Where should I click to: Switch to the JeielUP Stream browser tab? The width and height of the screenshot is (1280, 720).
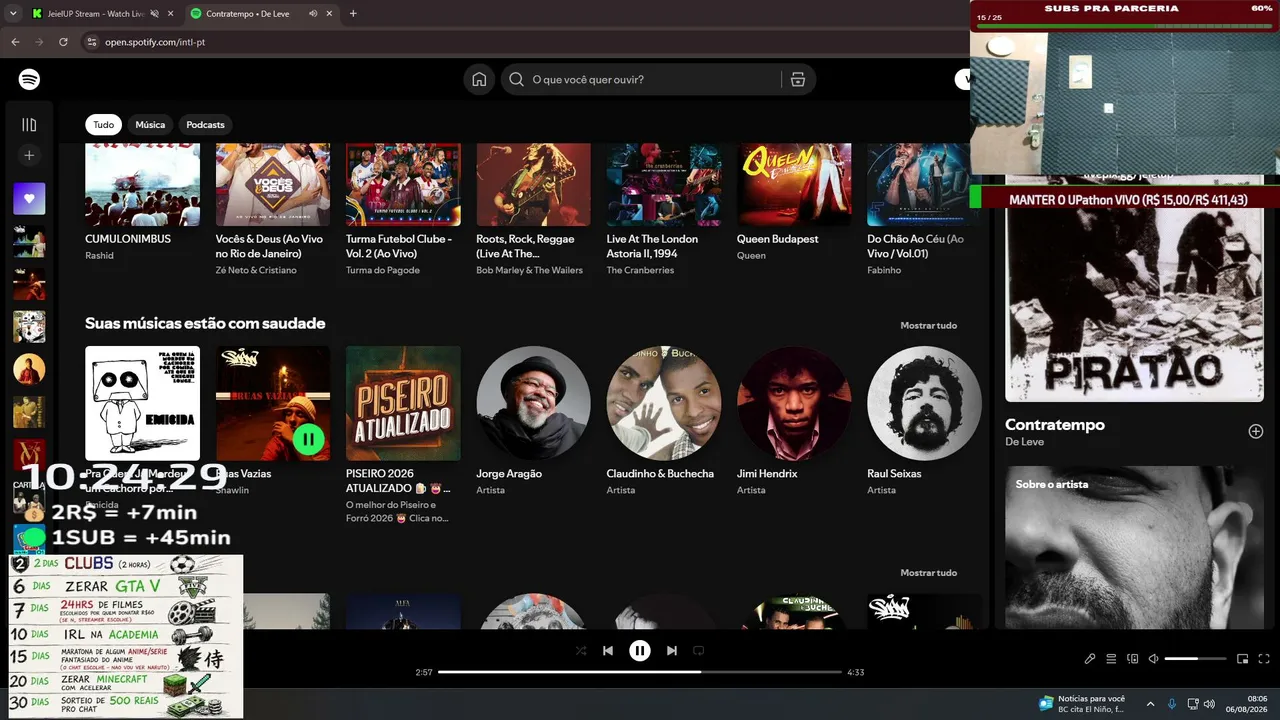[x=95, y=14]
